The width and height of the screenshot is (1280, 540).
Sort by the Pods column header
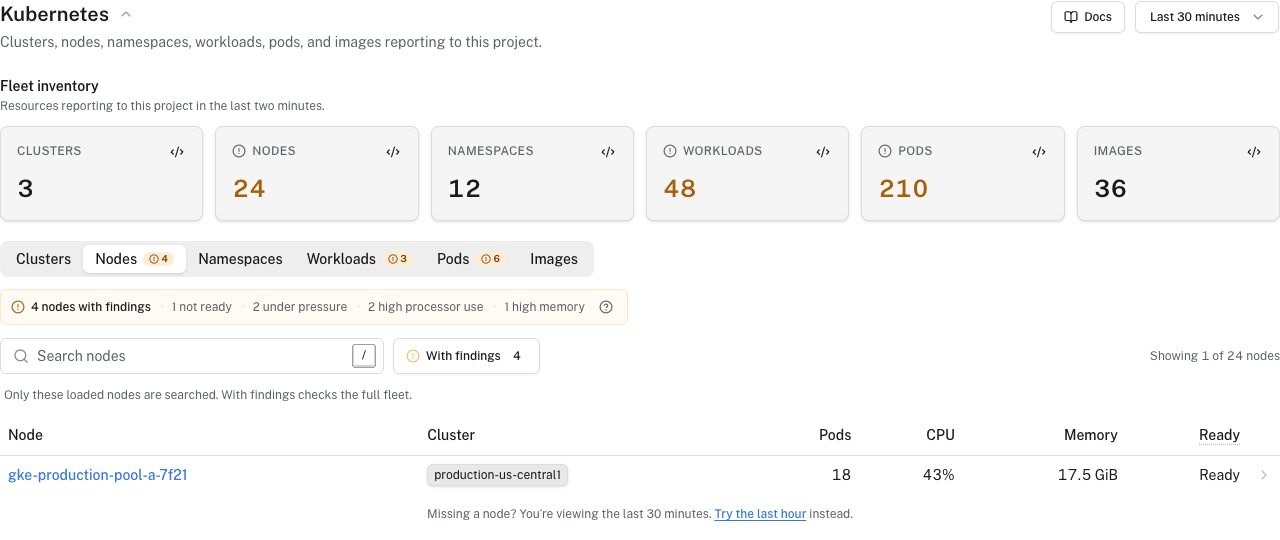835,435
